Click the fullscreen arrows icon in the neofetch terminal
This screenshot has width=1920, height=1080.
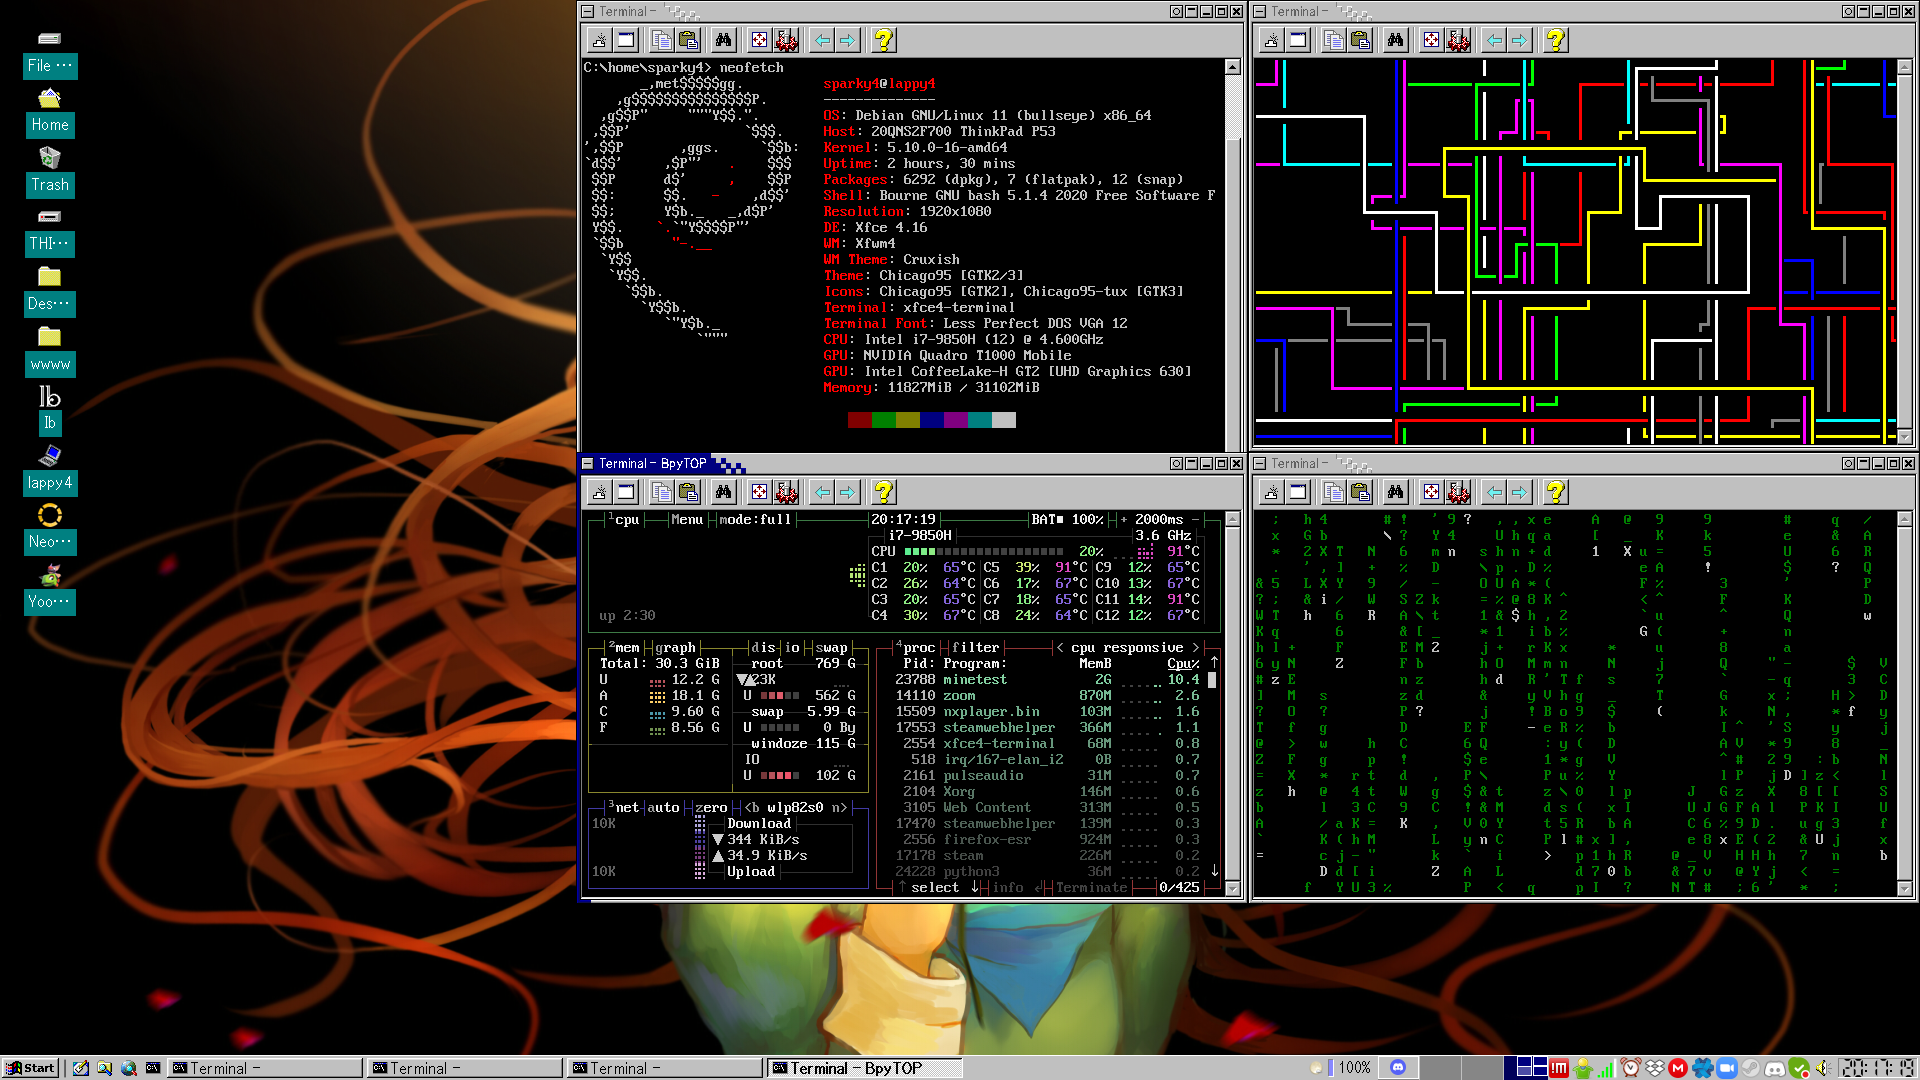coord(760,40)
